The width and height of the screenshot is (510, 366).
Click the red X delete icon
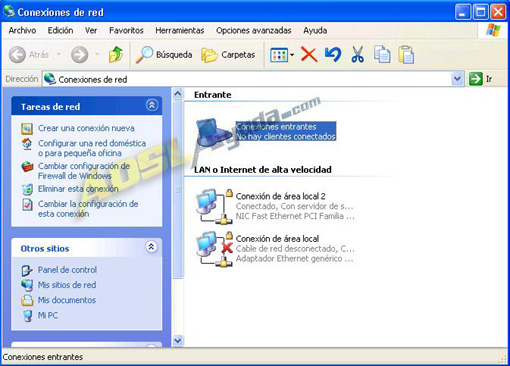tap(309, 54)
